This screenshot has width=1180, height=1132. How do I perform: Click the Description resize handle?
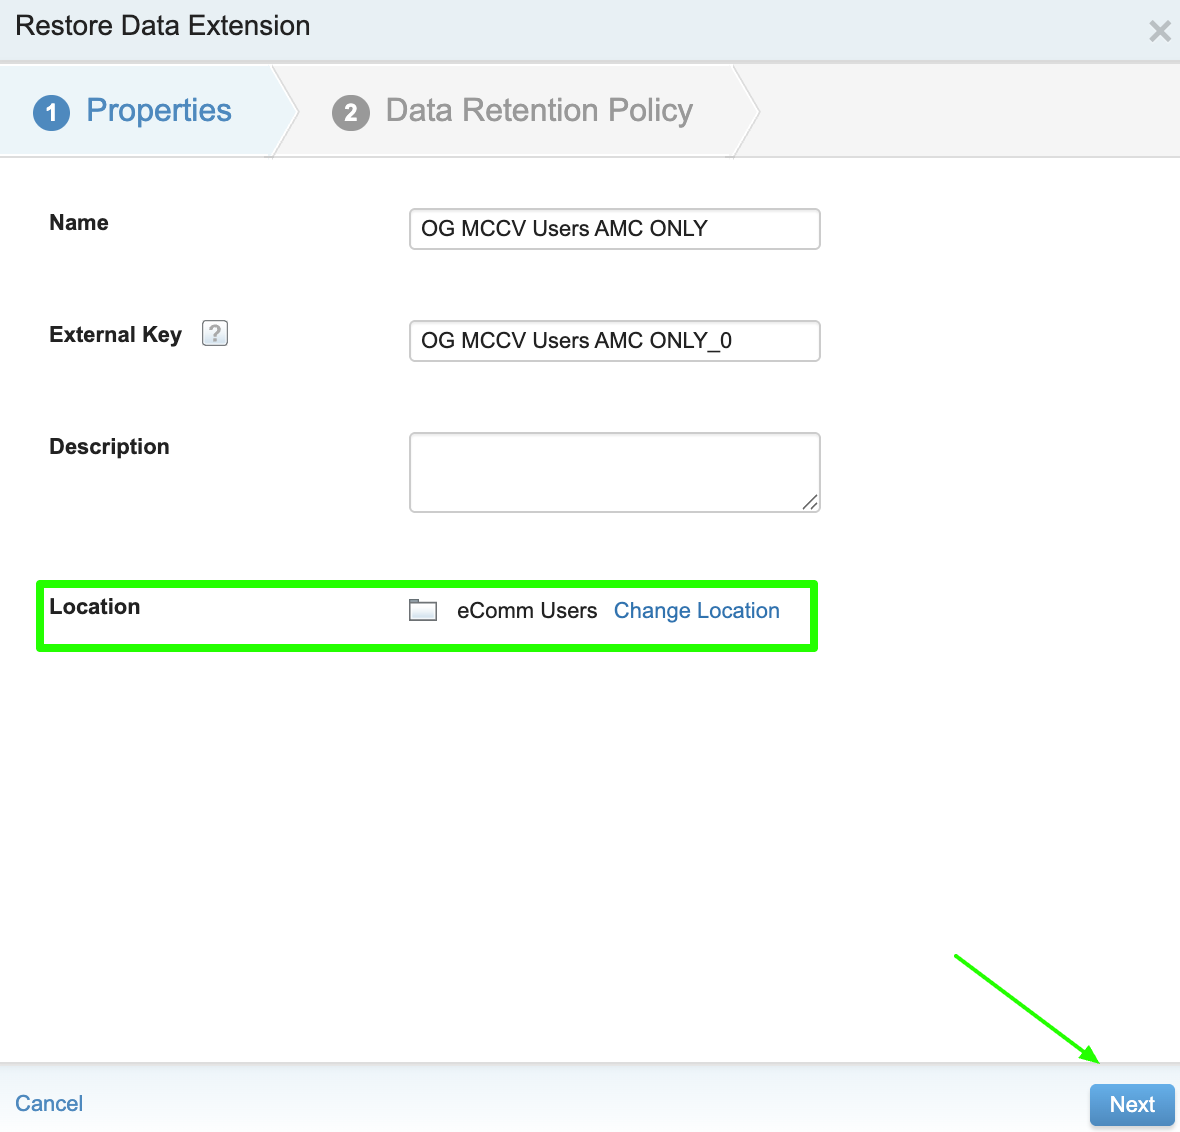(x=810, y=503)
